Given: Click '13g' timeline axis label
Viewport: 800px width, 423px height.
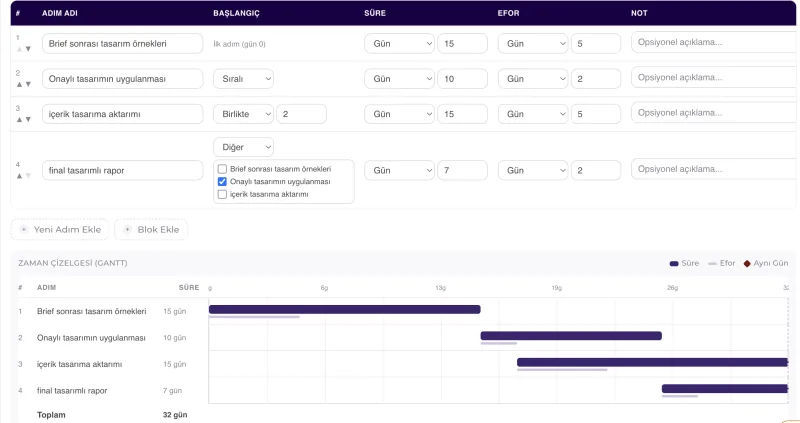Looking at the screenshot, I should (x=441, y=288).
